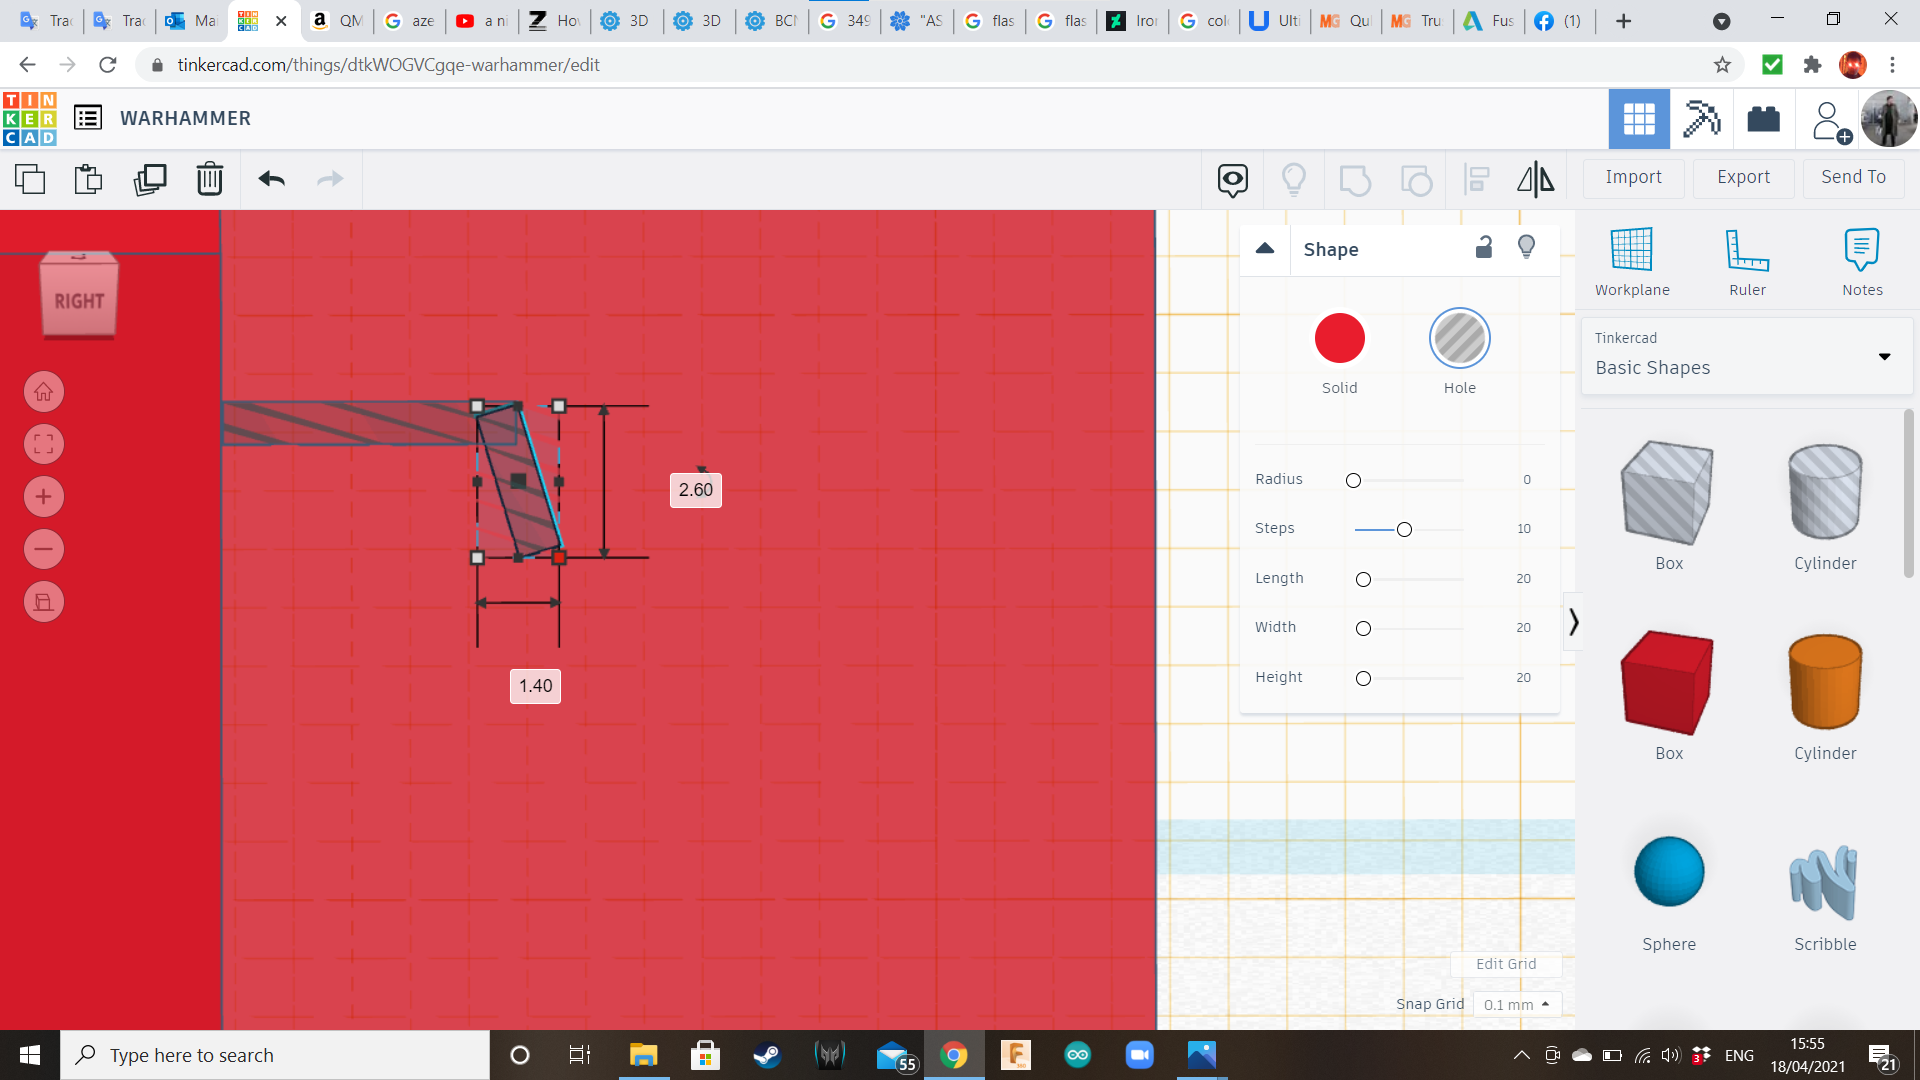Click the Export button
The height and width of the screenshot is (1080, 1920).
[x=1743, y=177]
